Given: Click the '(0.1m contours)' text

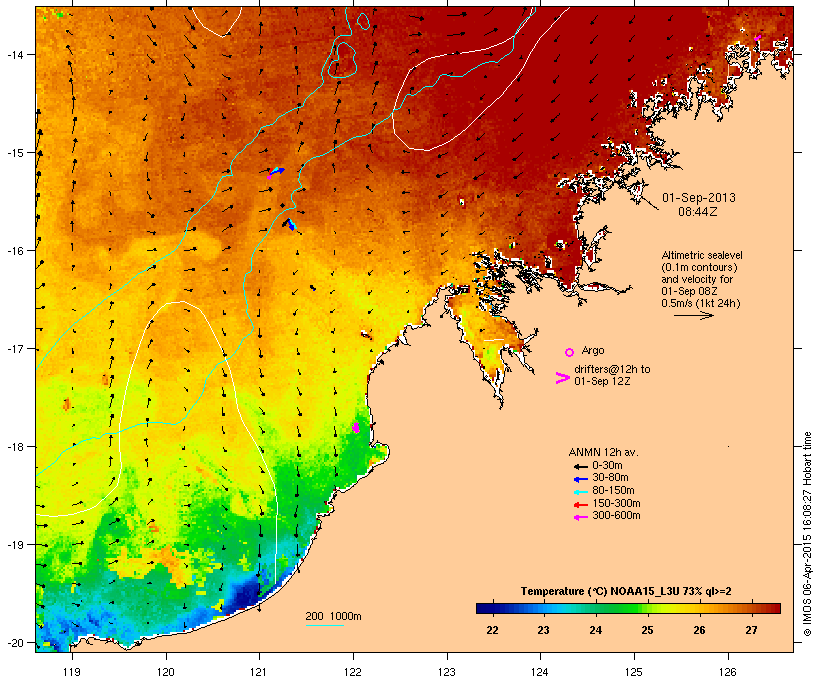Looking at the screenshot, I should click(699, 267).
